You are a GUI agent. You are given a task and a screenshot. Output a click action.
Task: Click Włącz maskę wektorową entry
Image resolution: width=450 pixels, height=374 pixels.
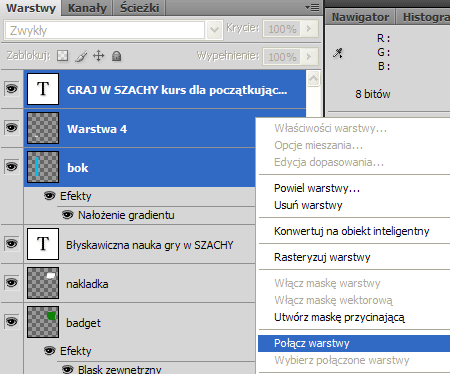[333, 300]
